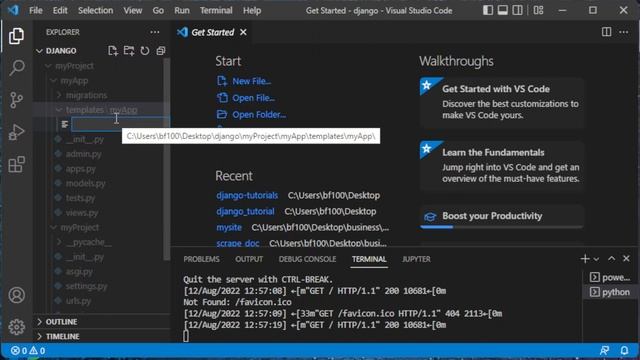Image resolution: width=640 pixels, height=360 pixels.
Task: Expand the OUTLINE section
Action: (61, 322)
